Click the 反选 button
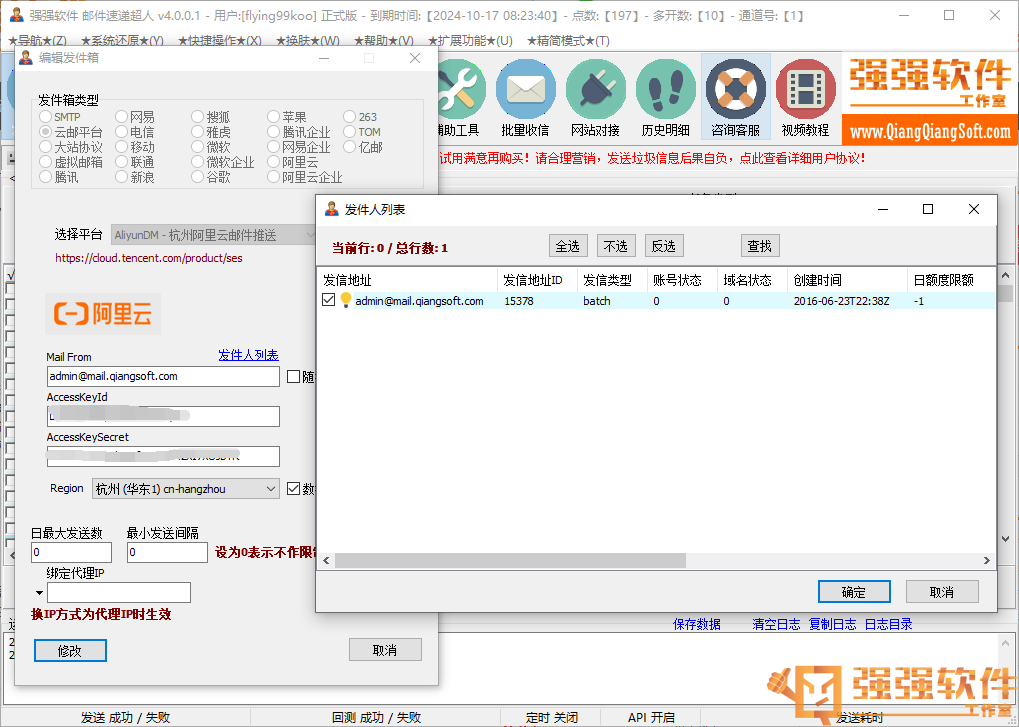The height and width of the screenshot is (727, 1019). [664, 246]
